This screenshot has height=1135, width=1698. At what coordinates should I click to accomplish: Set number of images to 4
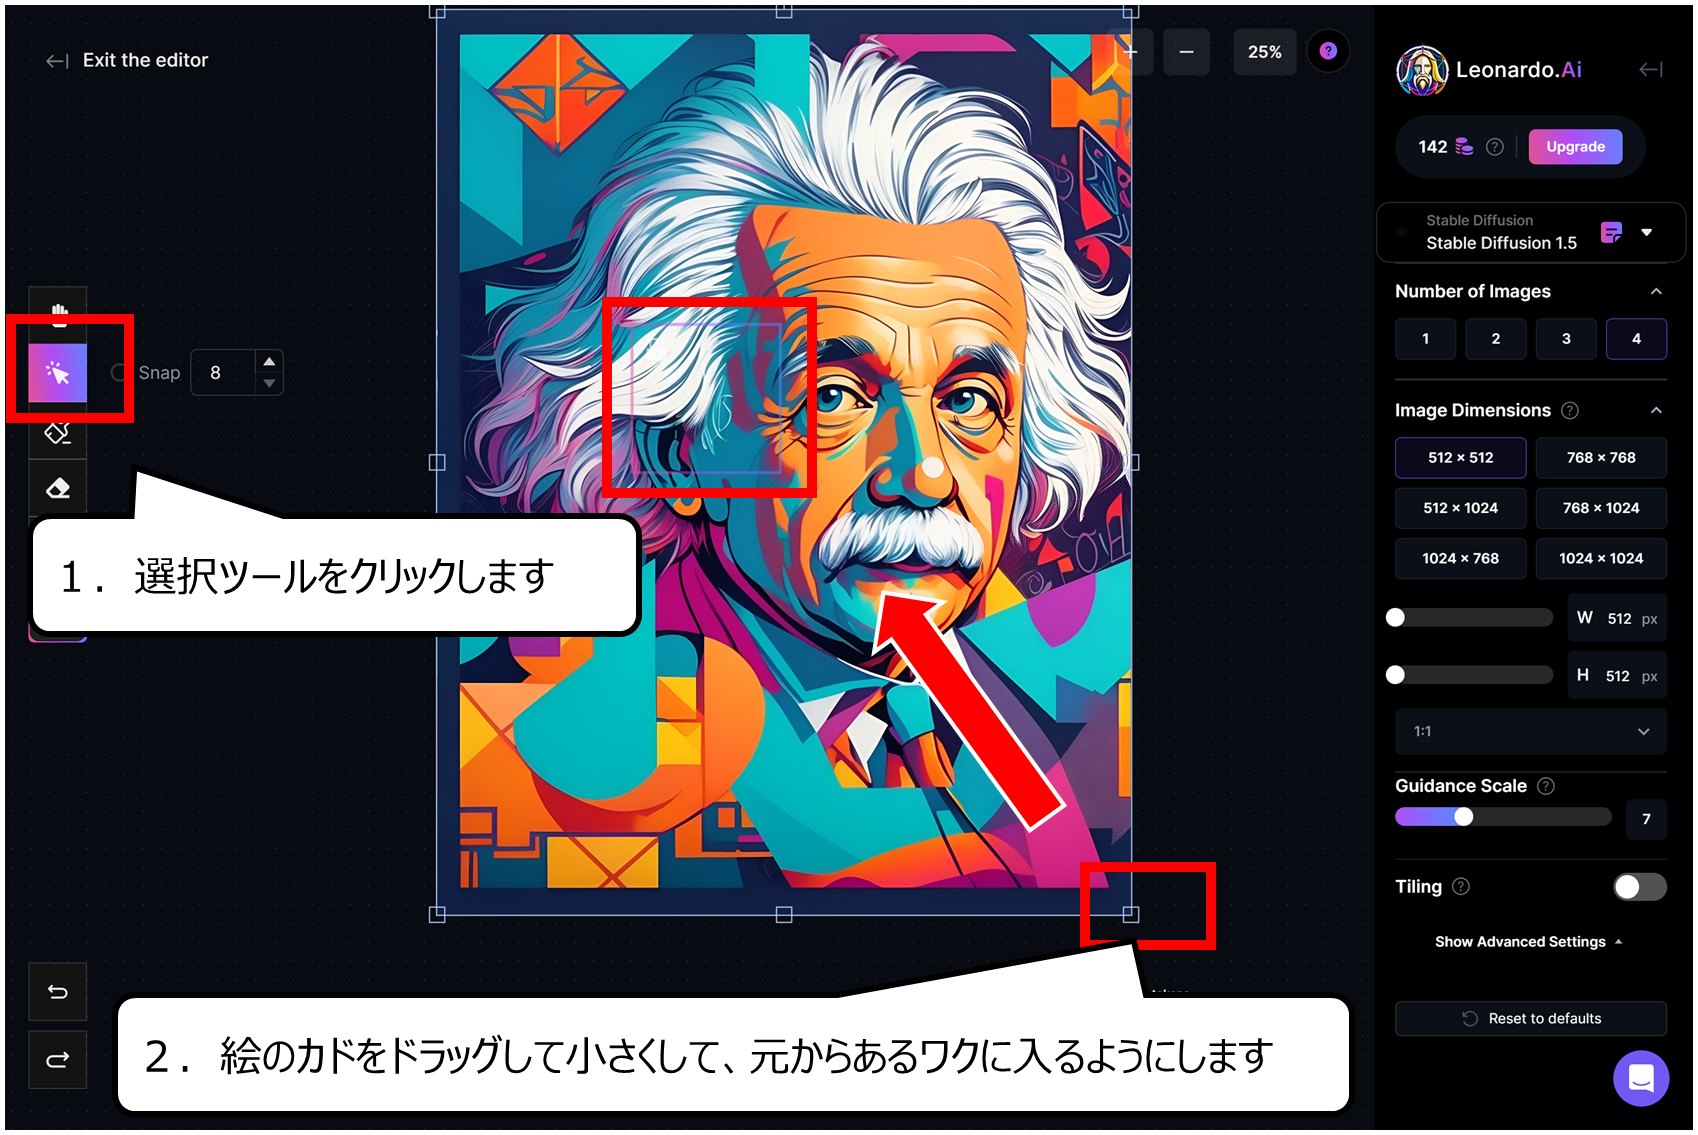click(1636, 339)
